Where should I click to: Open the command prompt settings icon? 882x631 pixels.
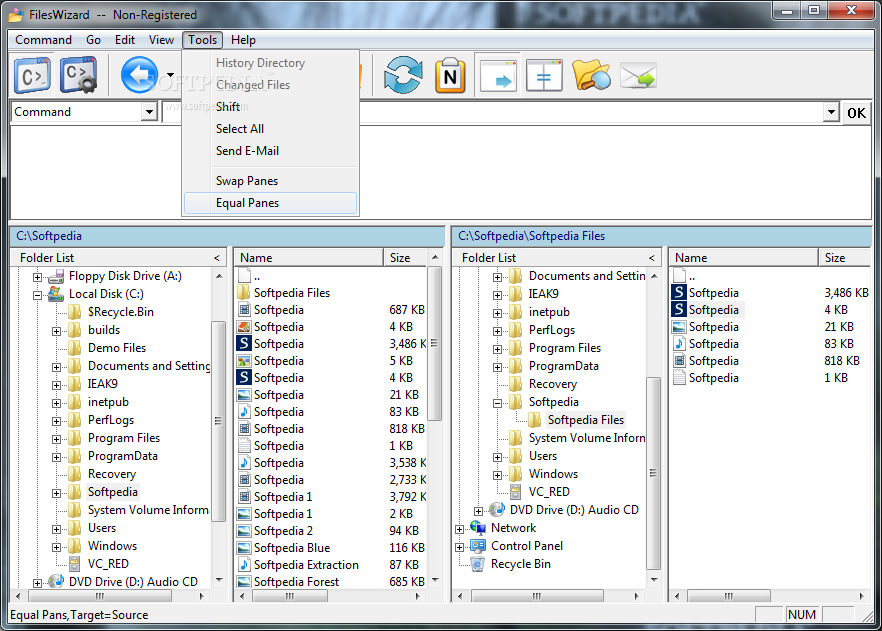(79, 75)
